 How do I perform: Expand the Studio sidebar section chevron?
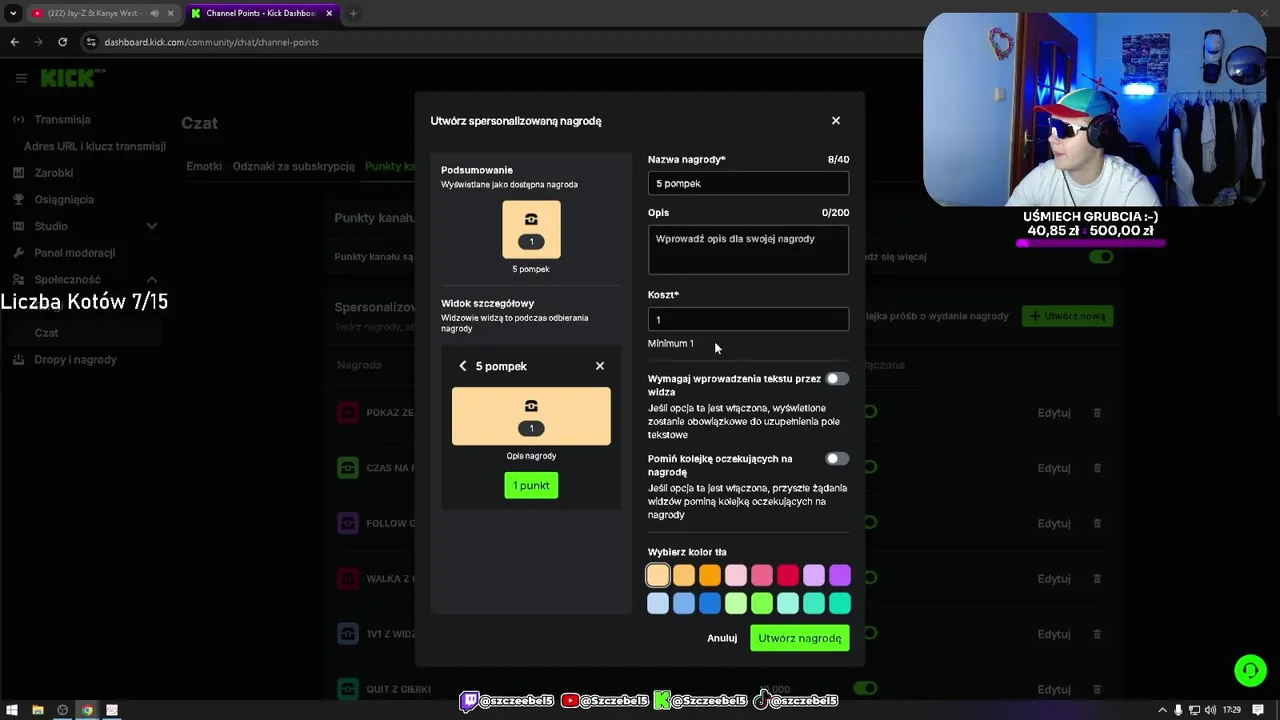pyautogui.click(x=152, y=226)
